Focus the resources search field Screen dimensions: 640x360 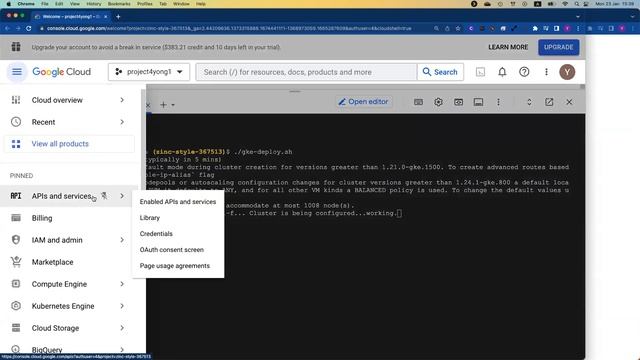306,72
